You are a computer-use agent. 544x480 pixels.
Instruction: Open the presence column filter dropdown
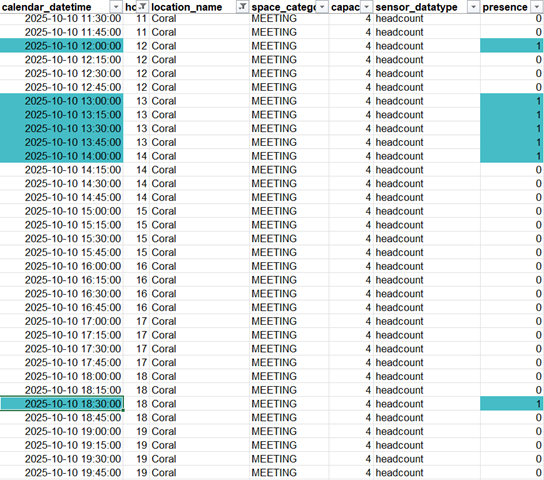coord(536,7)
